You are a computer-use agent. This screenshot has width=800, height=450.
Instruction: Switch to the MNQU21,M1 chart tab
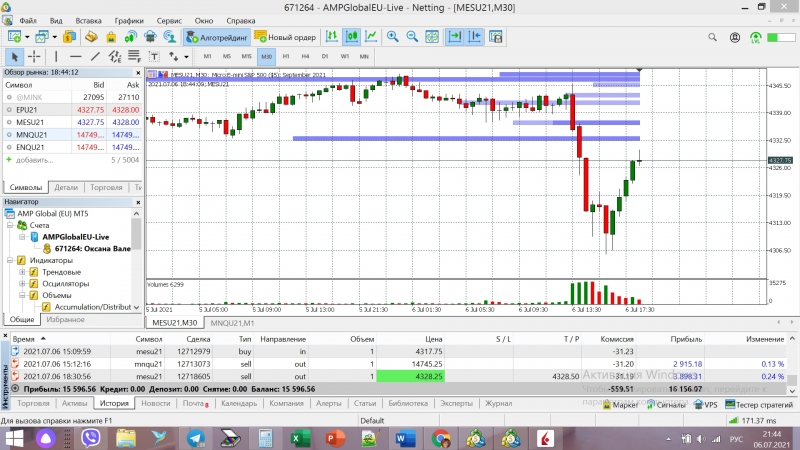pos(232,323)
